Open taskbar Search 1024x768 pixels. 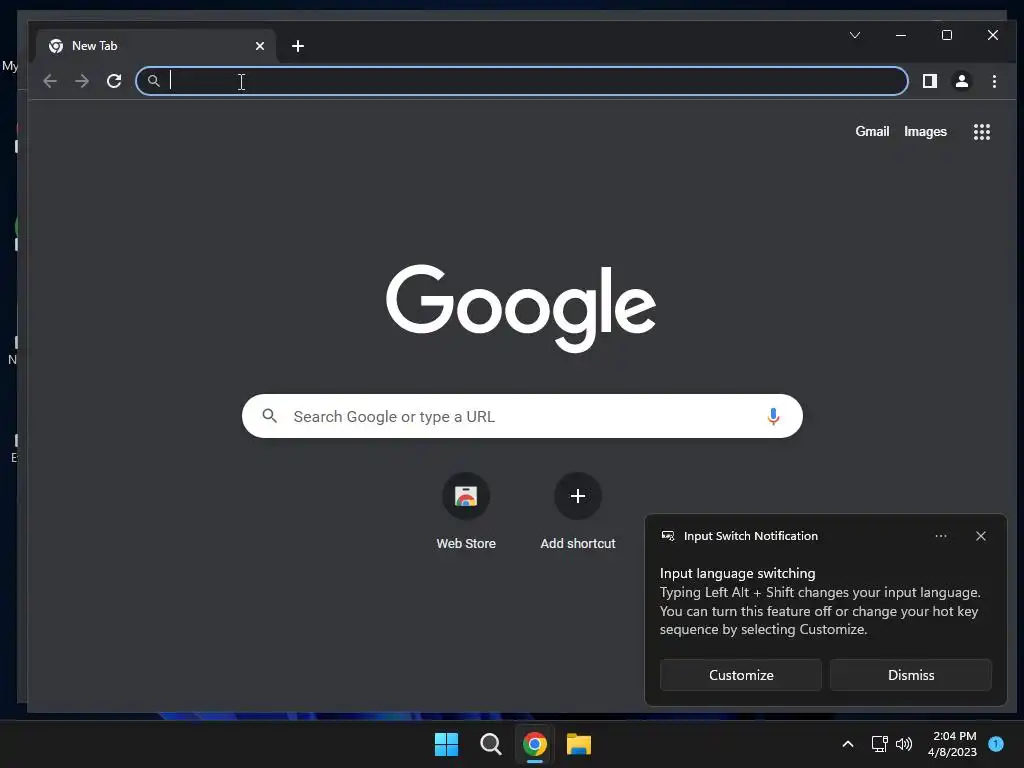(x=490, y=744)
